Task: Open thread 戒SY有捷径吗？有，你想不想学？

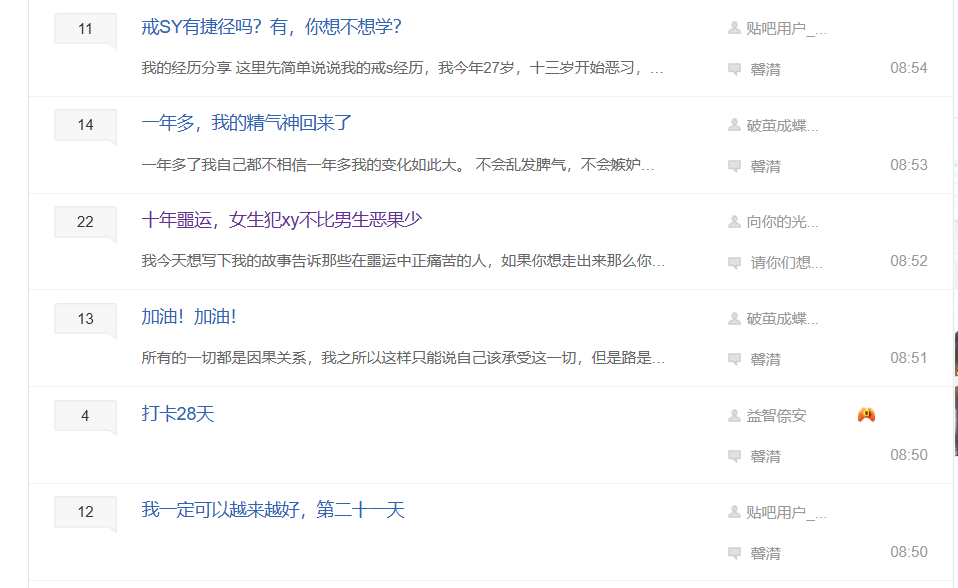Action: coord(271,27)
